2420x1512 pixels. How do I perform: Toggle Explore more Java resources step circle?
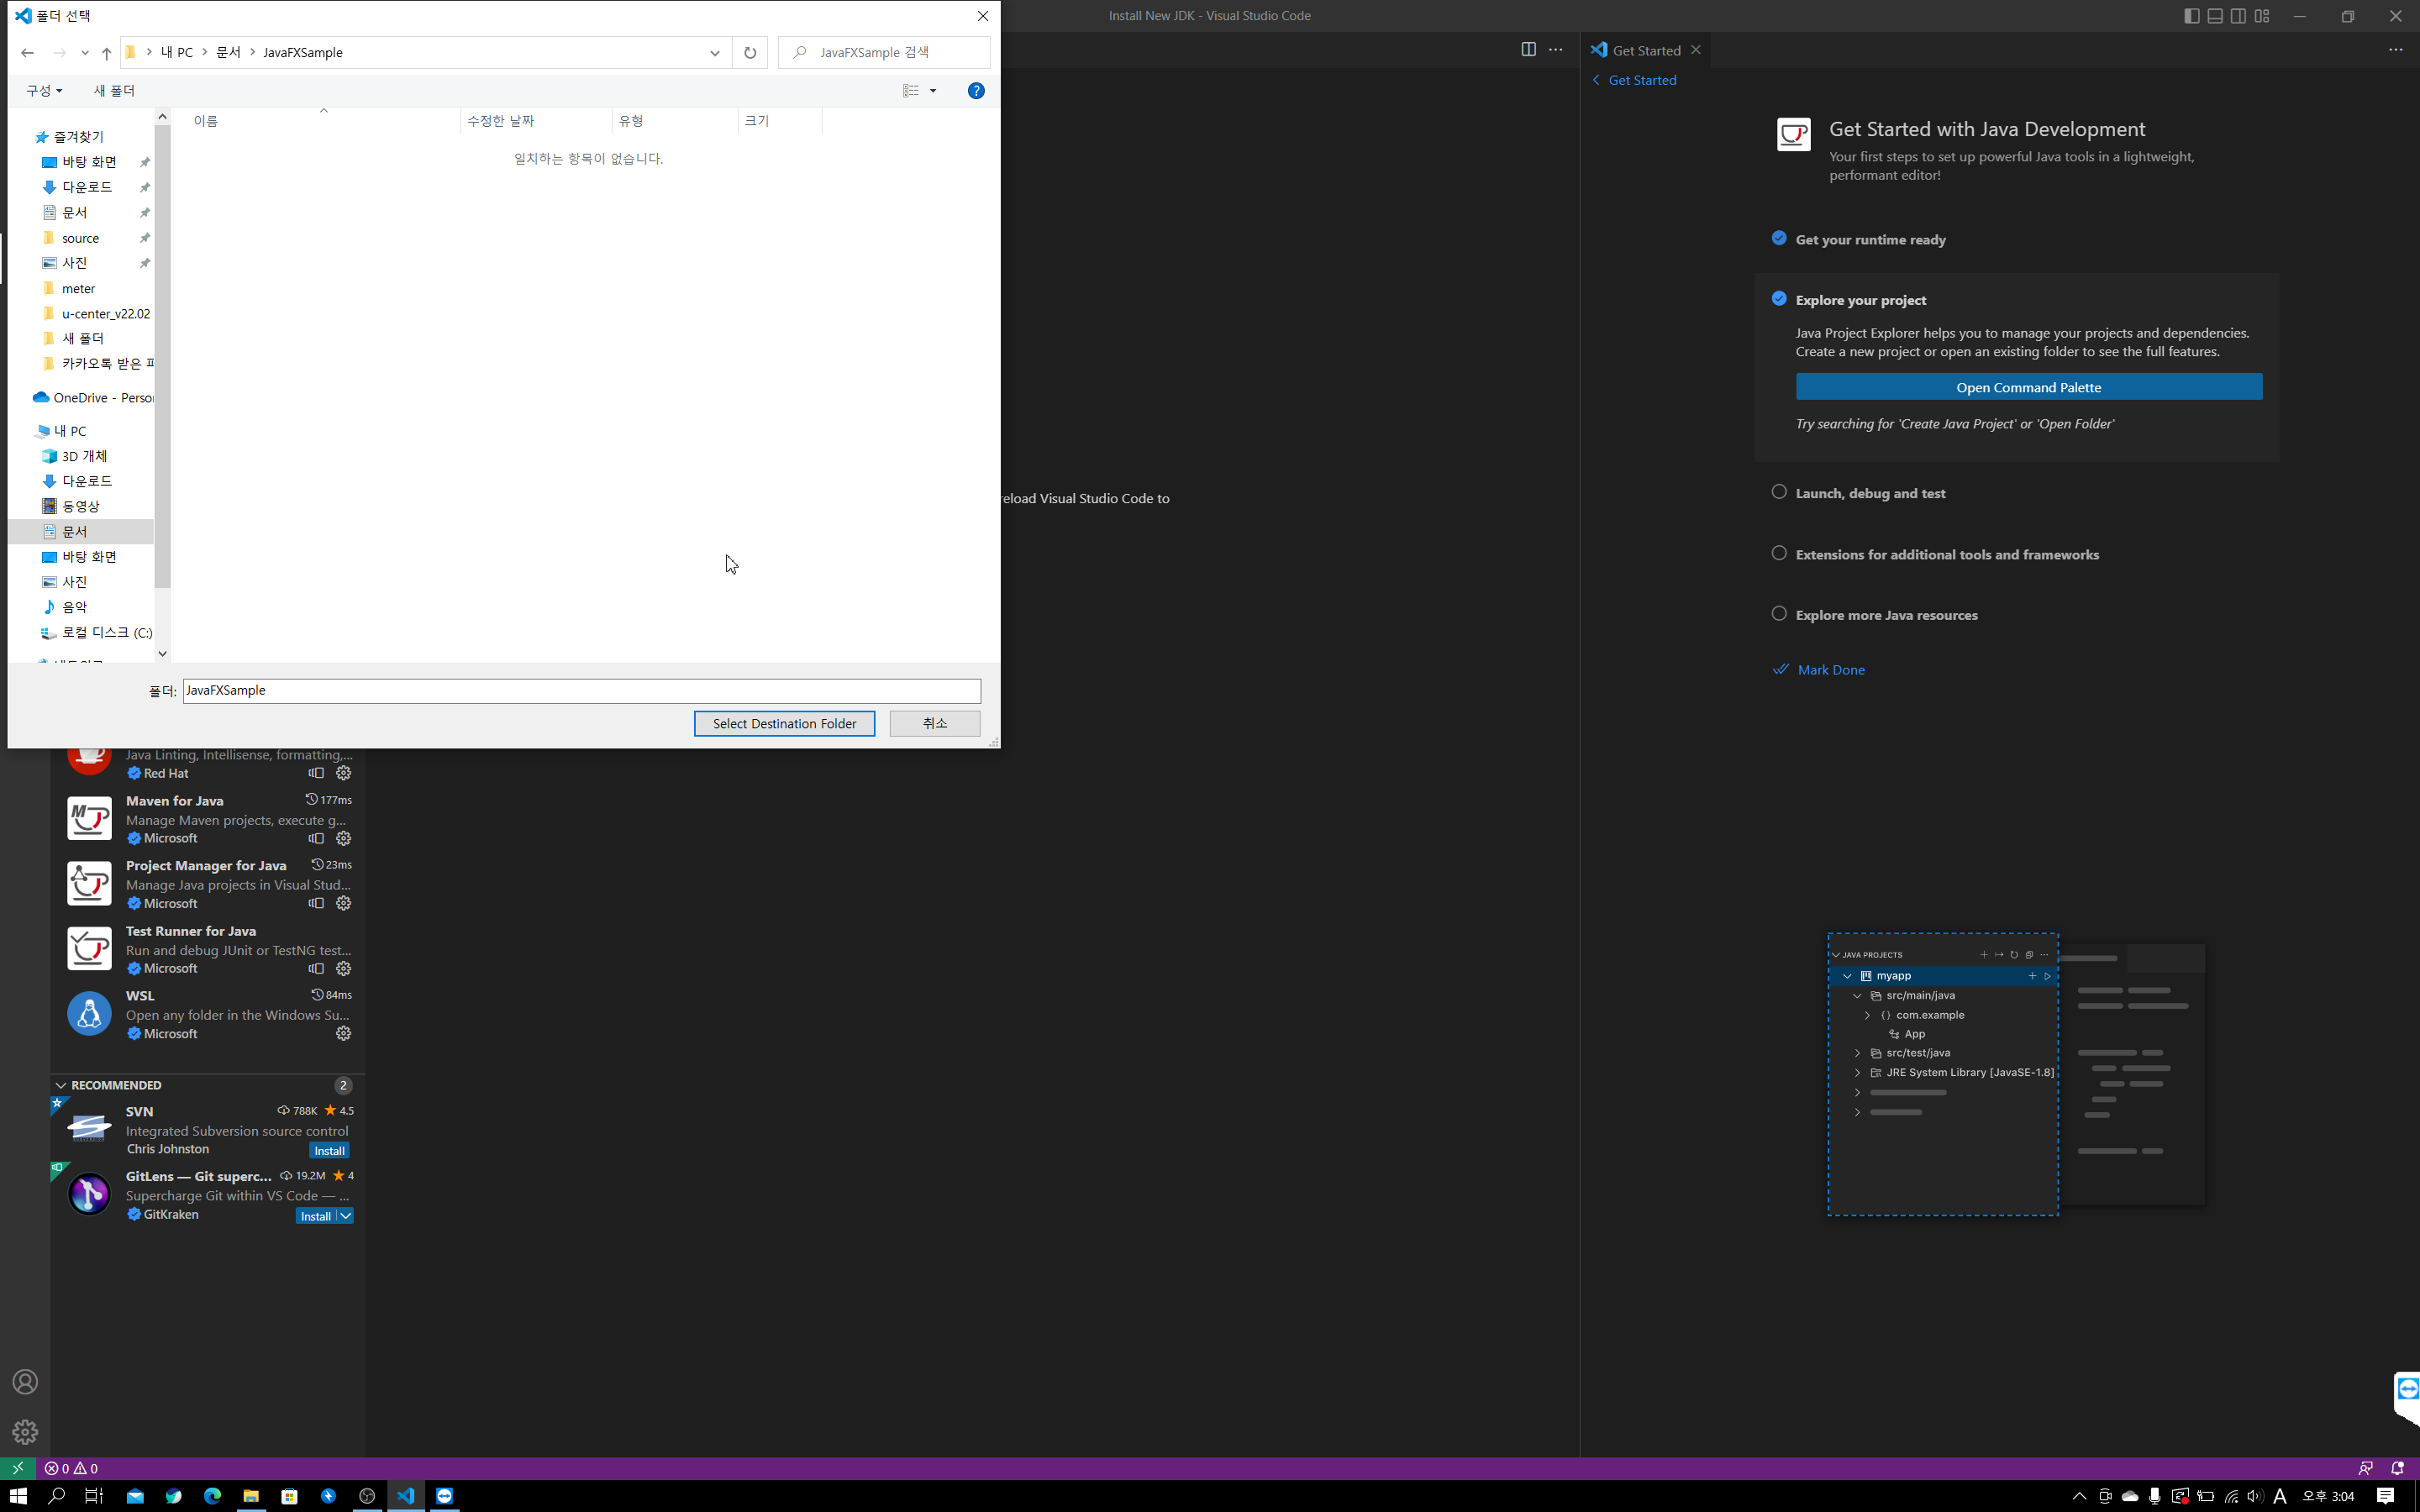[x=1779, y=613]
